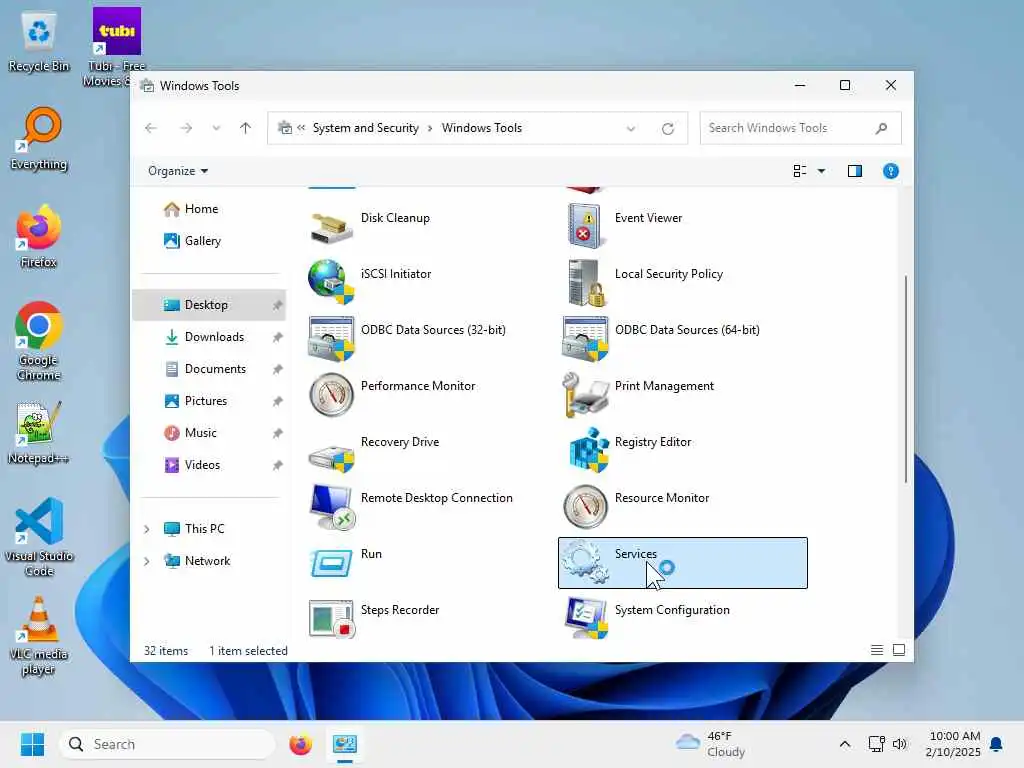Screen dimensions: 1024x768
Task: Navigate back with the back arrow
Action: tap(151, 128)
